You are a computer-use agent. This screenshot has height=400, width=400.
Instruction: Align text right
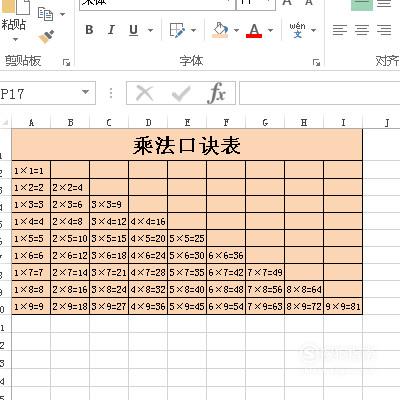click(x=384, y=30)
